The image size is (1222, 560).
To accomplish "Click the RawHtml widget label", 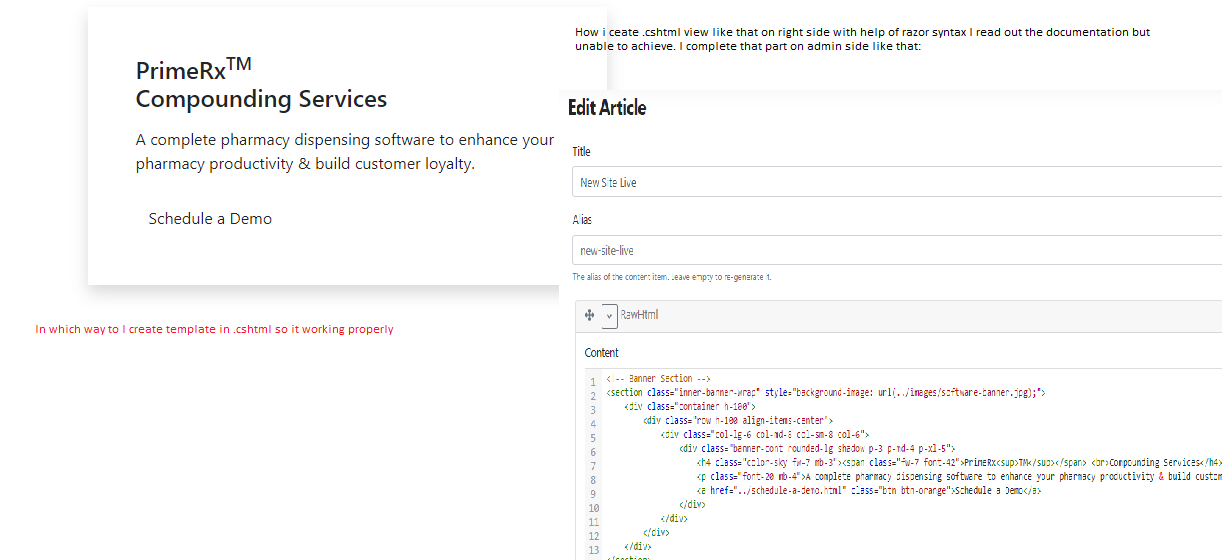I will [x=639, y=315].
